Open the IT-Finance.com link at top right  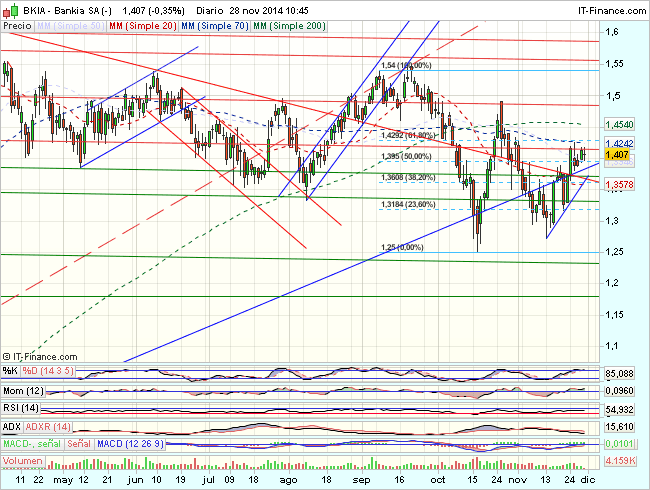[x=612, y=10]
